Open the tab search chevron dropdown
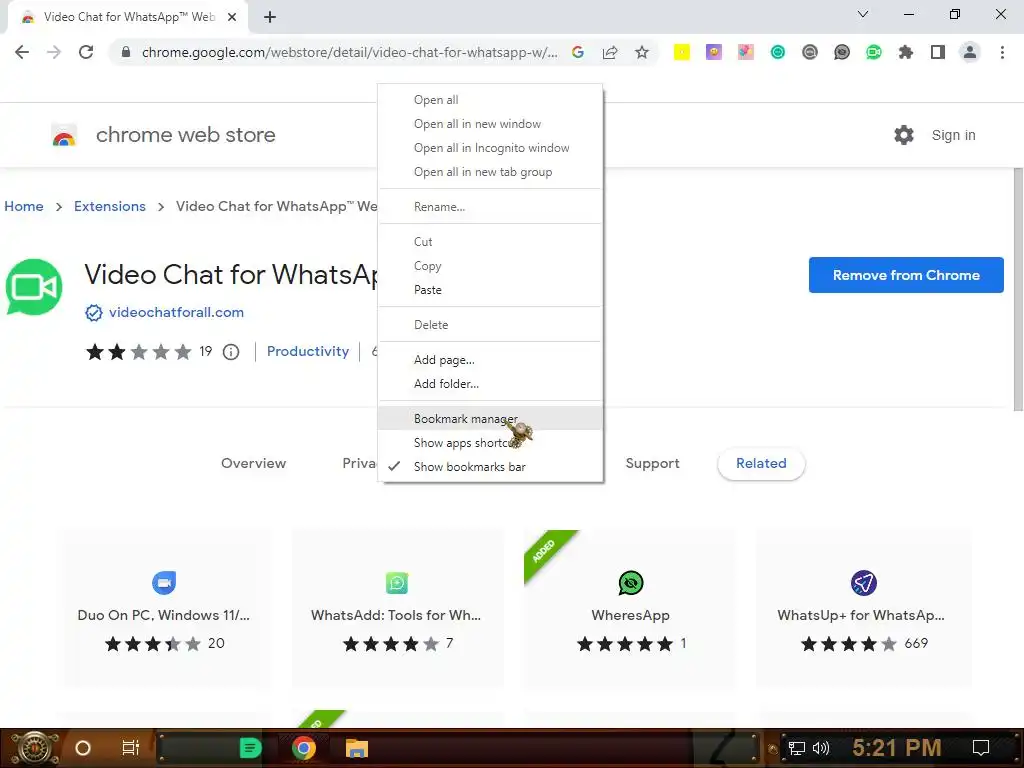The height and width of the screenshot is (768, 1024). [x=863, y=14]
